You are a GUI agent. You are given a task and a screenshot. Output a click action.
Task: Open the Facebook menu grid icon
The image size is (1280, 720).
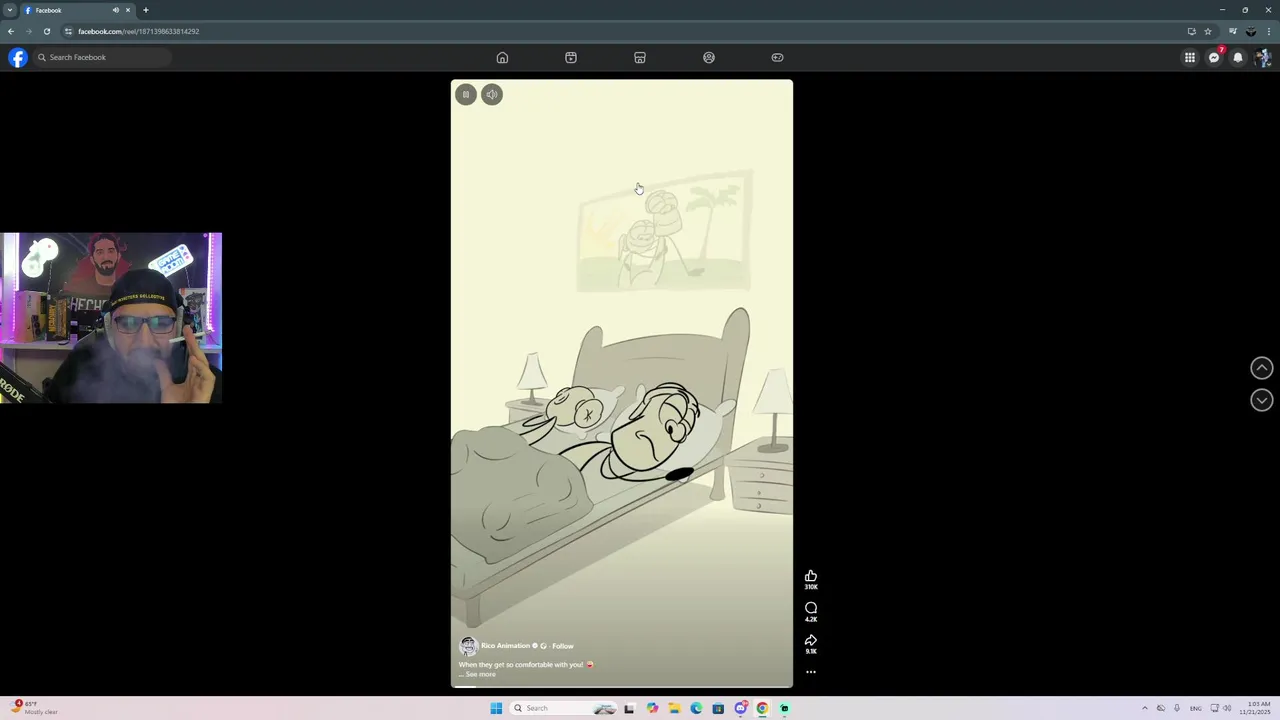[1190, 57]
